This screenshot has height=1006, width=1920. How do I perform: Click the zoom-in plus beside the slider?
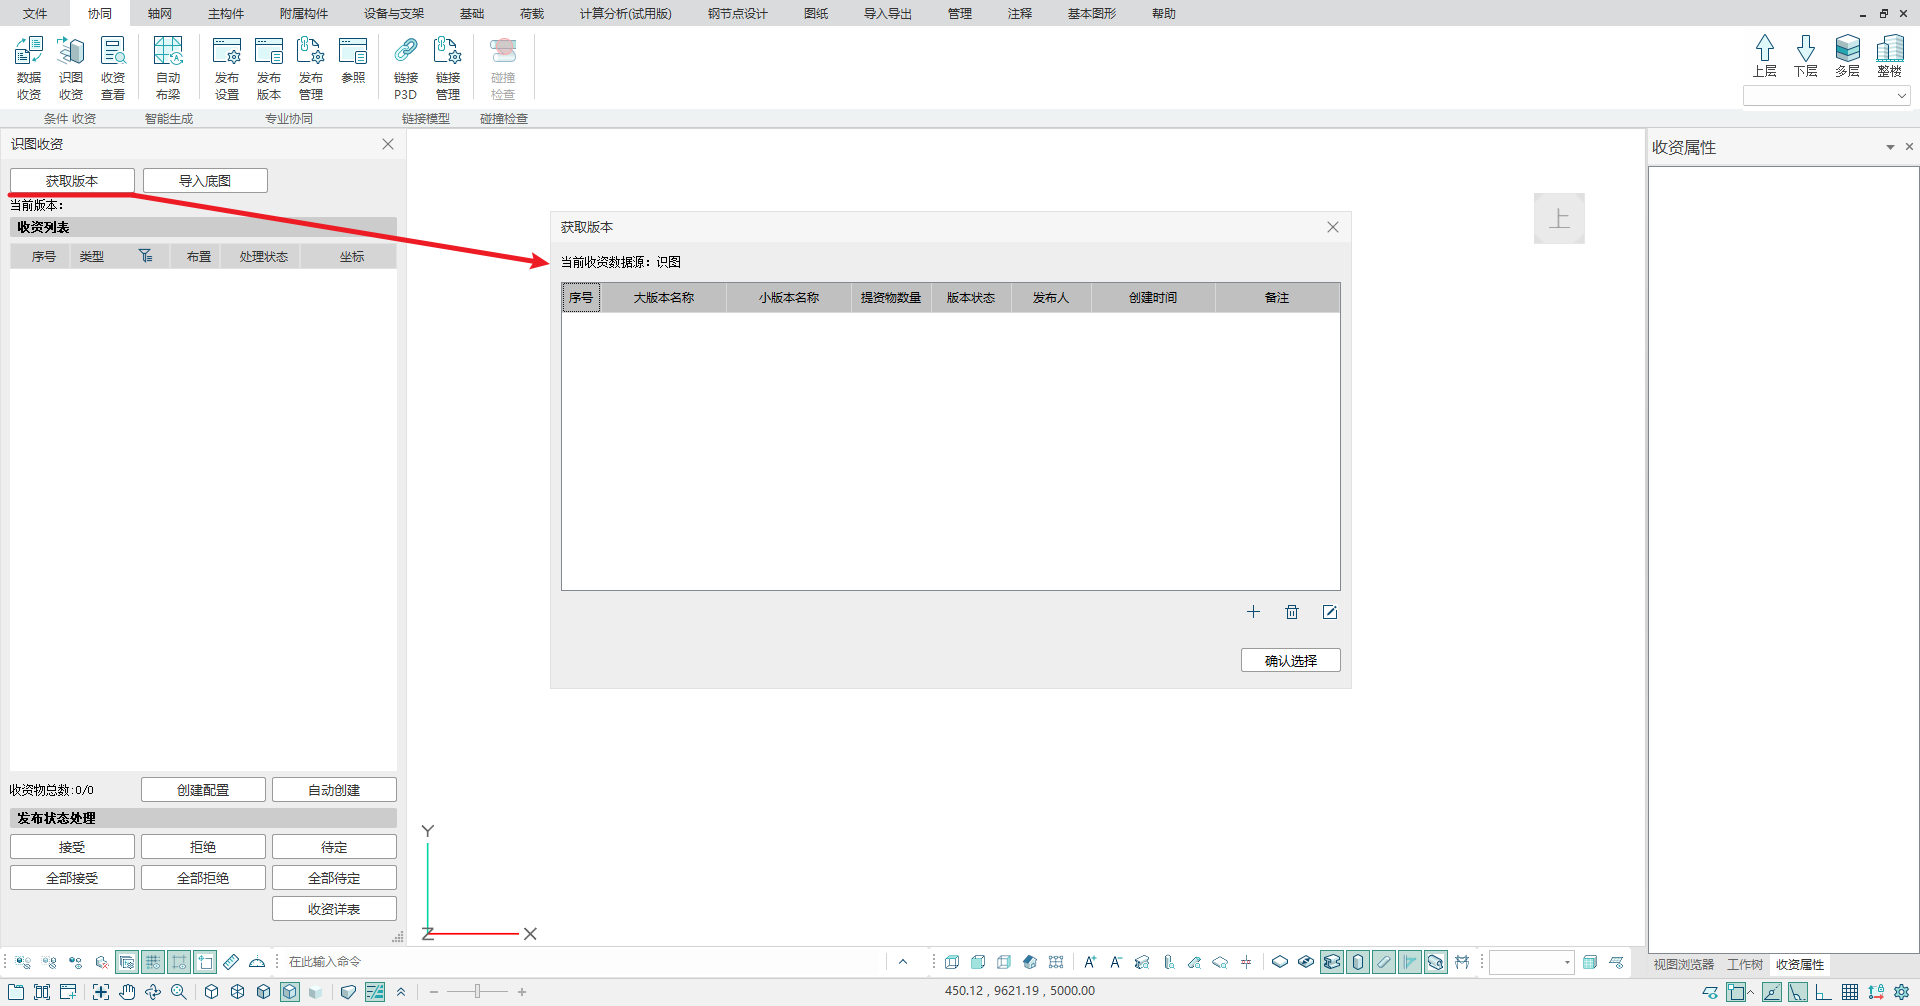pyautogui.click(x=522, y=992)
